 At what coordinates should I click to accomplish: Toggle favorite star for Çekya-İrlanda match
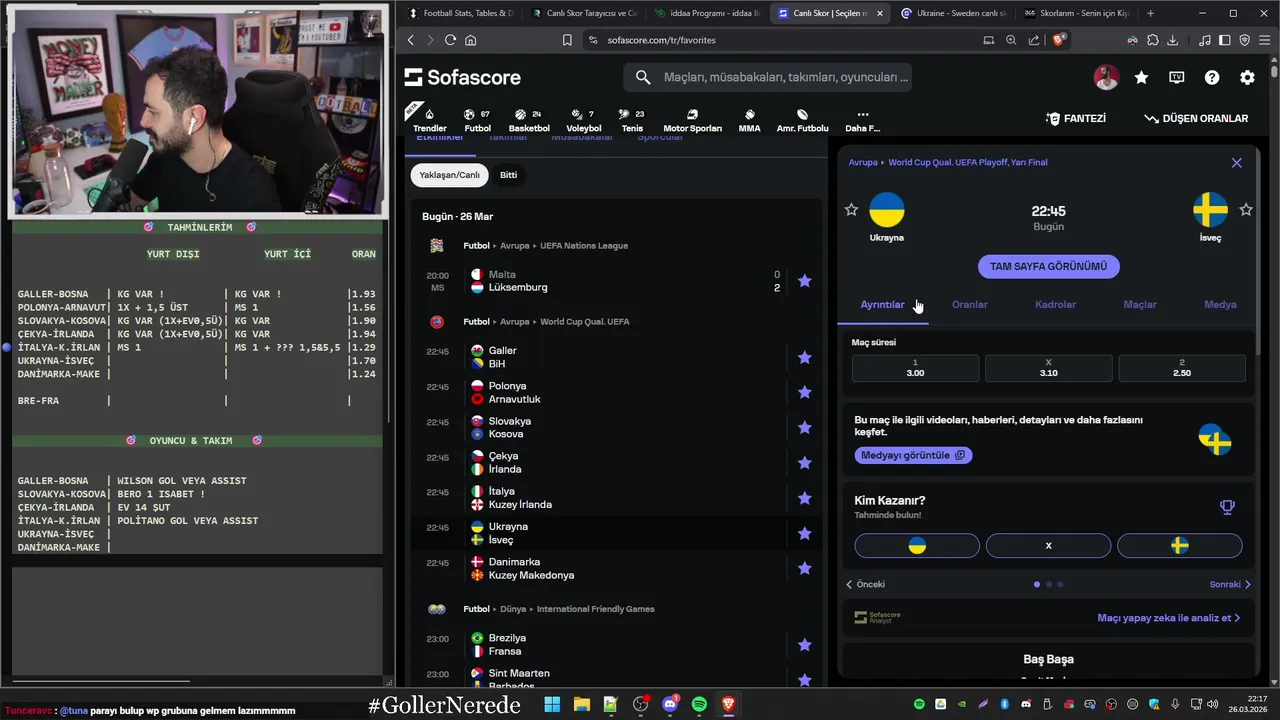(804, 462)
